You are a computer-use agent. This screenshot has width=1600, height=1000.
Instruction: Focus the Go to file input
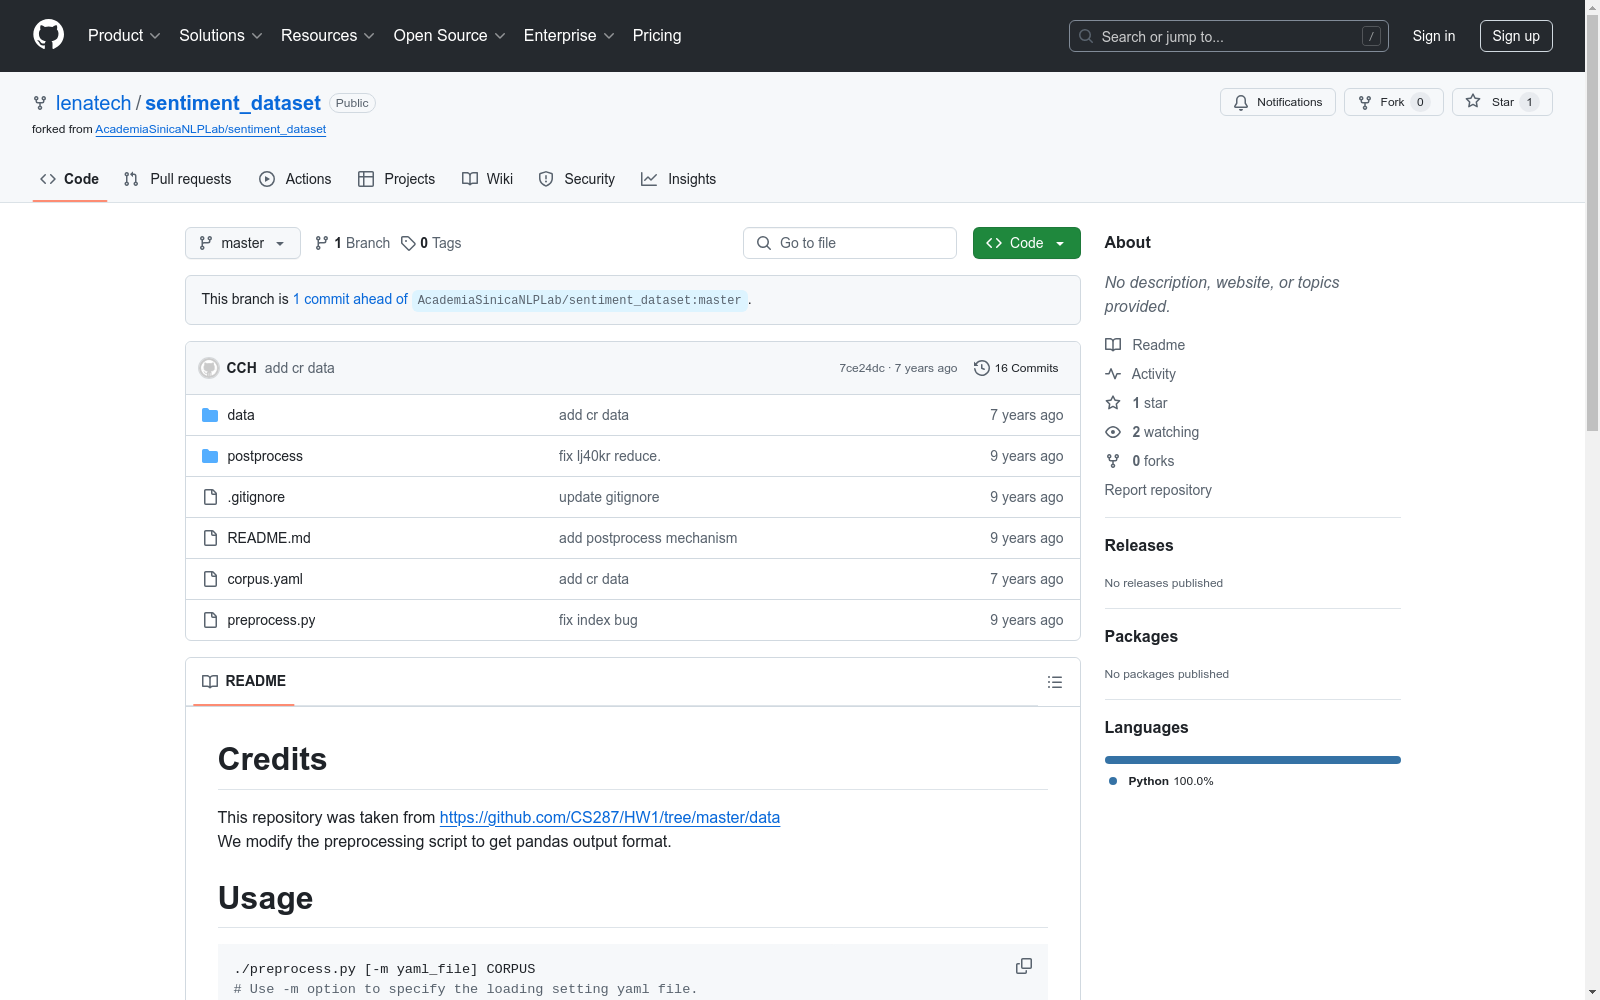pyautogui.click(x=850, y=243)
